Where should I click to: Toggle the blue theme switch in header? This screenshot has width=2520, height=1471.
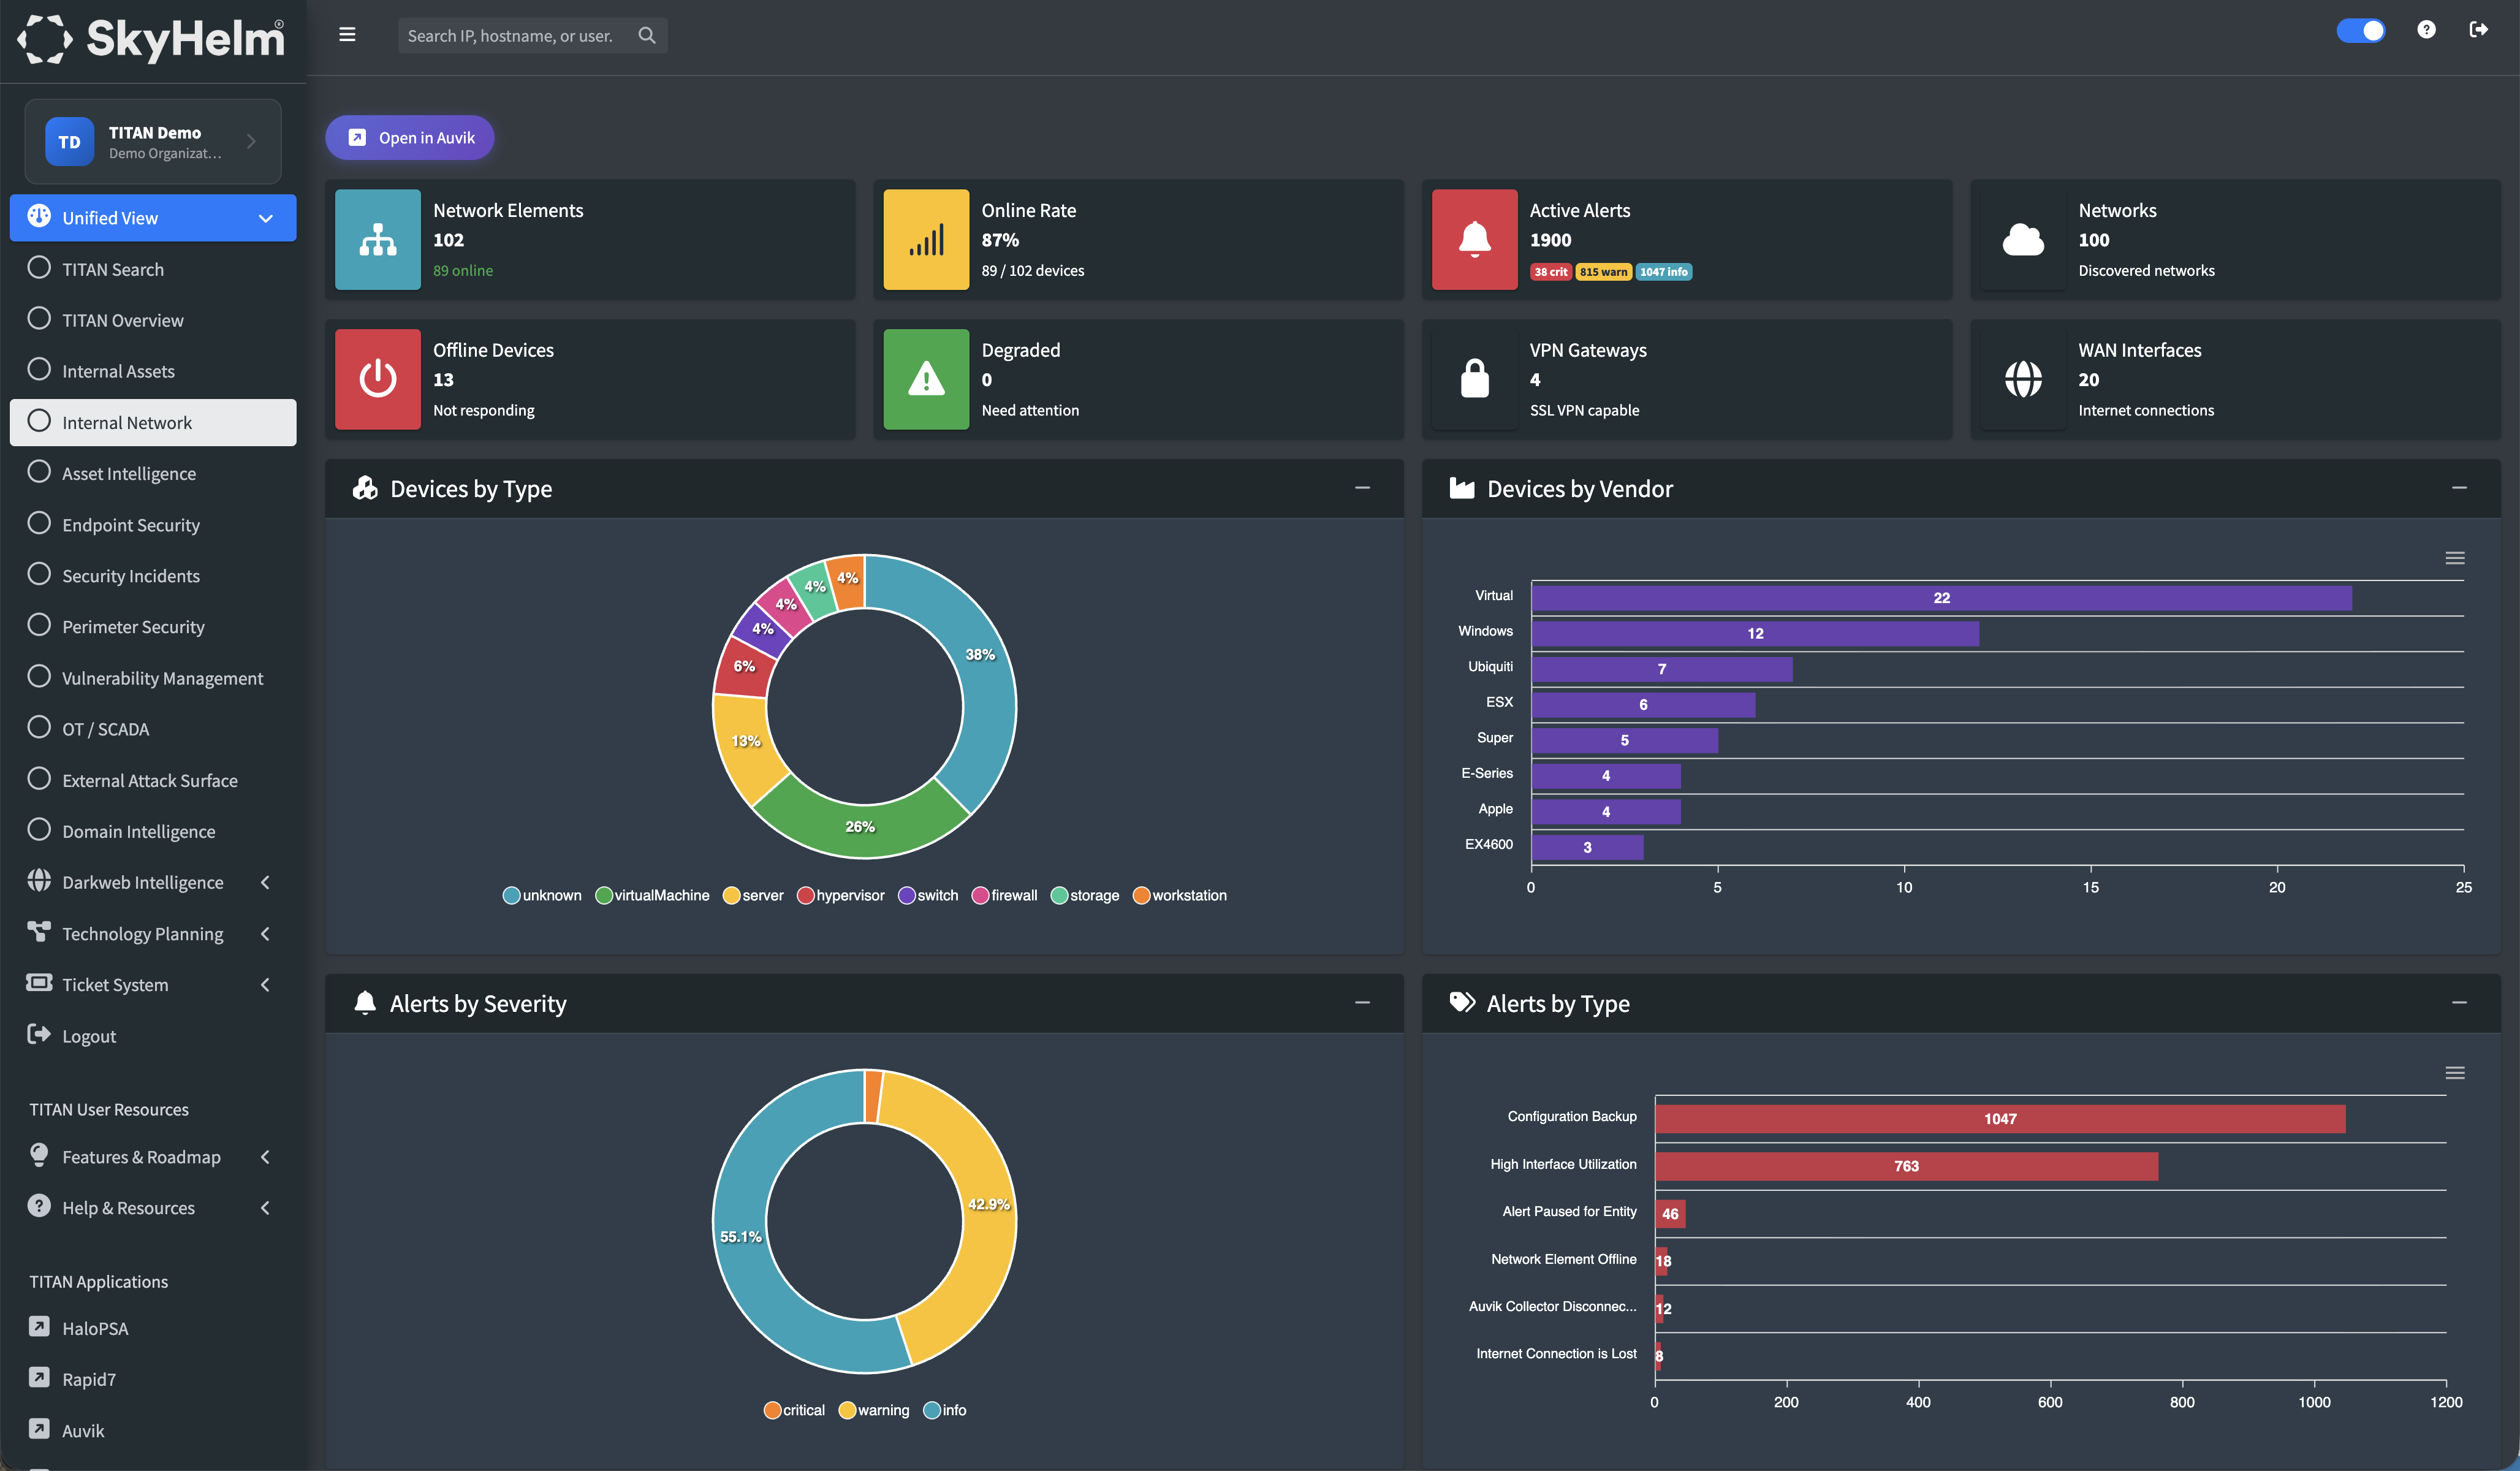click(x=2361, y=30)
